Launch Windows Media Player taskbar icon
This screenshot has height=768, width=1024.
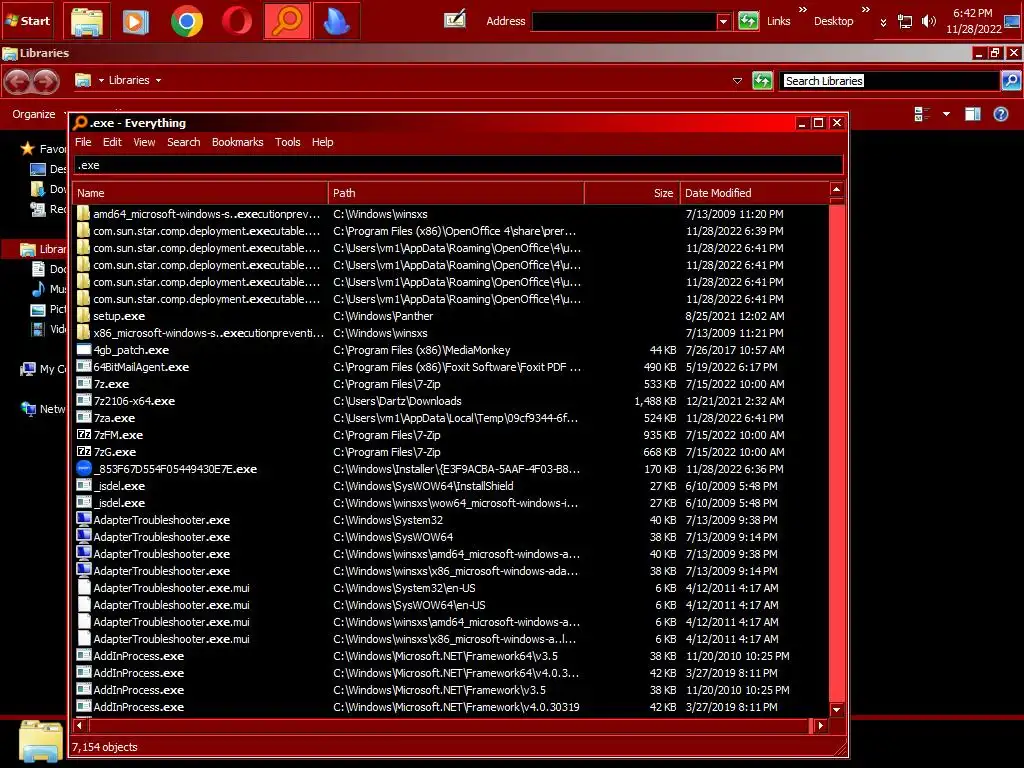click(136, 21)
